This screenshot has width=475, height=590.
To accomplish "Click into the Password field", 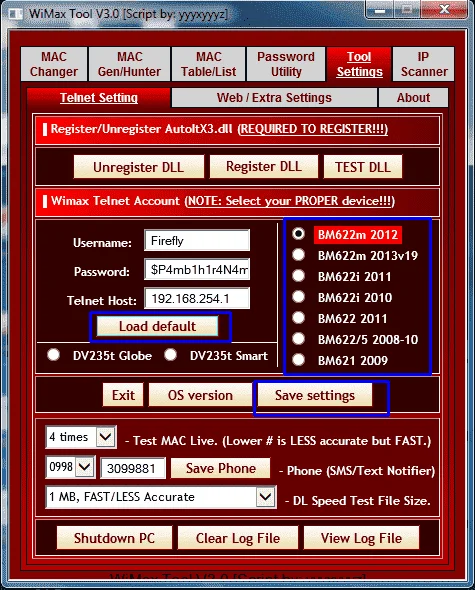I will pos(197,269).
